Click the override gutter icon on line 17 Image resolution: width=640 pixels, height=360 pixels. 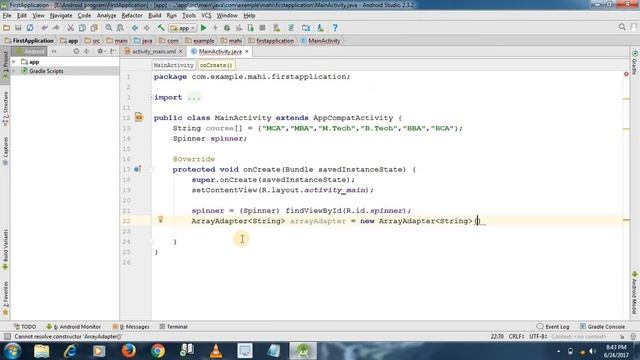[137, 169]
